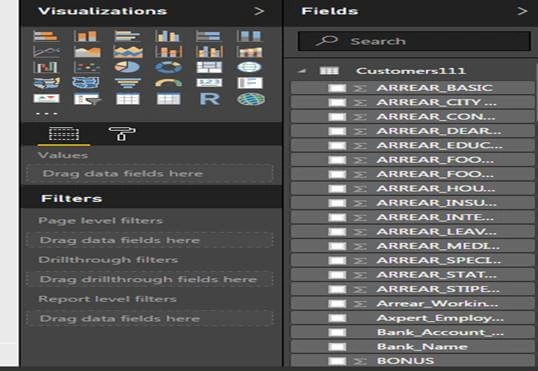Select the Table visual

pos(128,99)
